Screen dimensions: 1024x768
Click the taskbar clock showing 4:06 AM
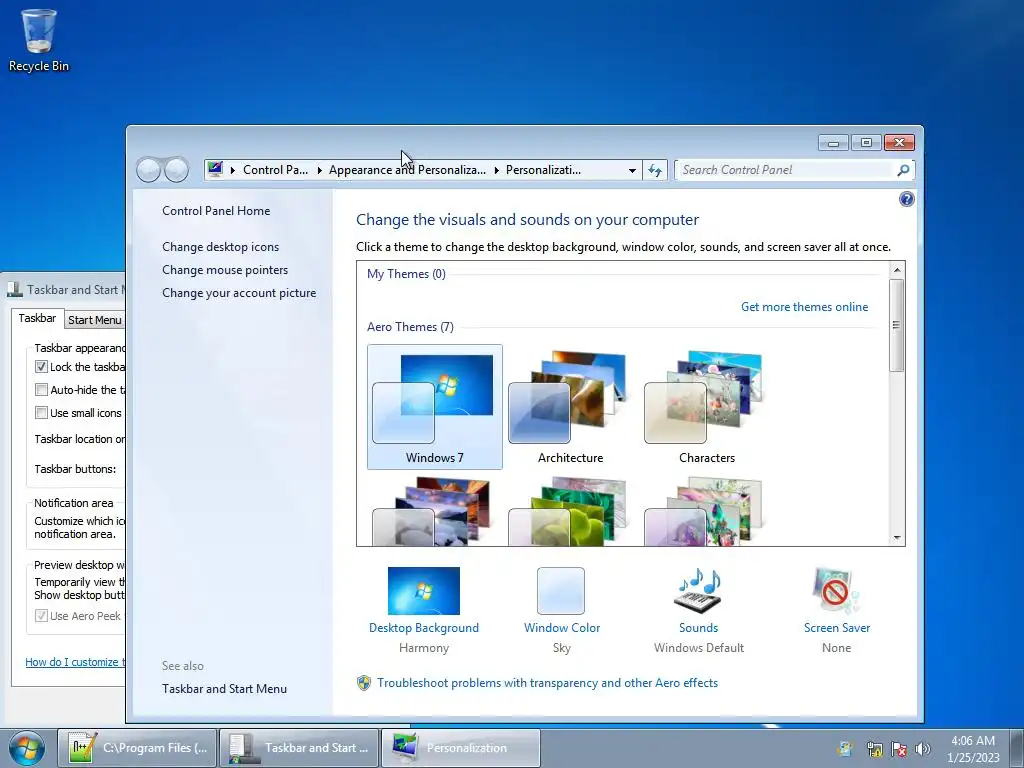[973, 749]
